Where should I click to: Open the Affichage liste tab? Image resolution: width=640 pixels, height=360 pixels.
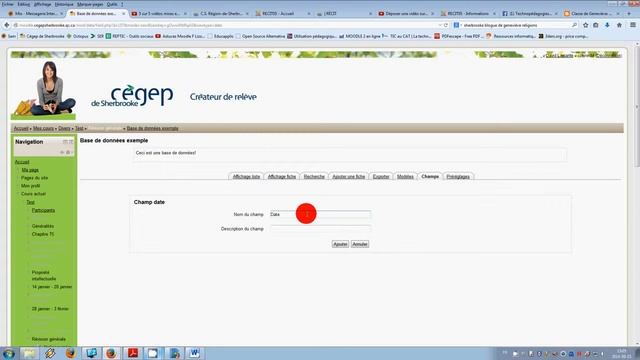(246, 177)
